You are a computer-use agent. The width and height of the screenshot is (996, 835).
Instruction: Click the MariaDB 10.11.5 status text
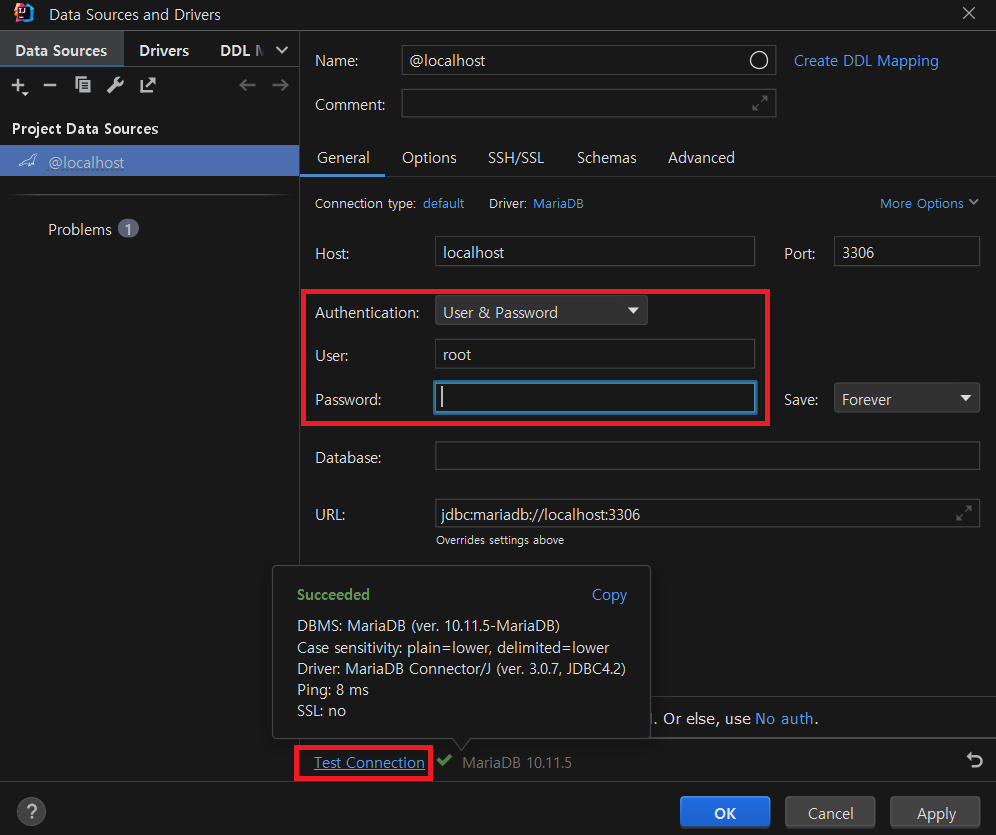[517, 762]
